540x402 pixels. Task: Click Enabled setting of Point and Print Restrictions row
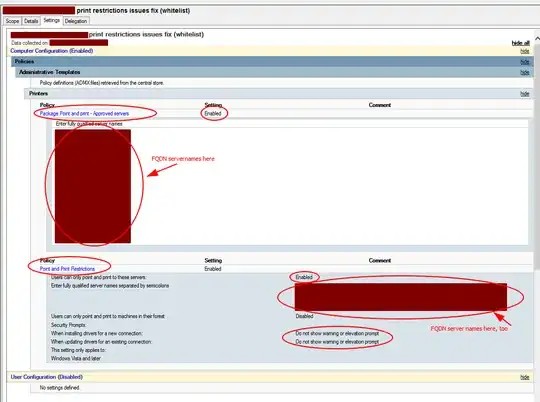tap(213, 269)
